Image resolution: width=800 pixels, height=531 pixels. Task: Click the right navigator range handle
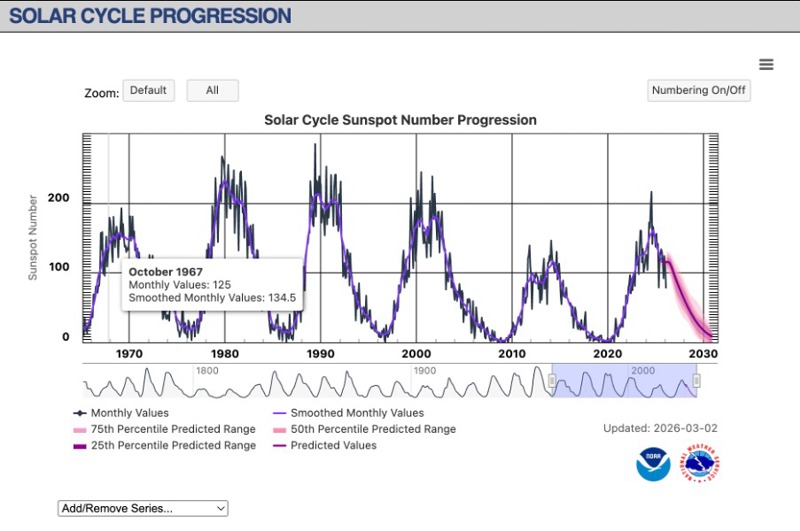tap(697, 381)
